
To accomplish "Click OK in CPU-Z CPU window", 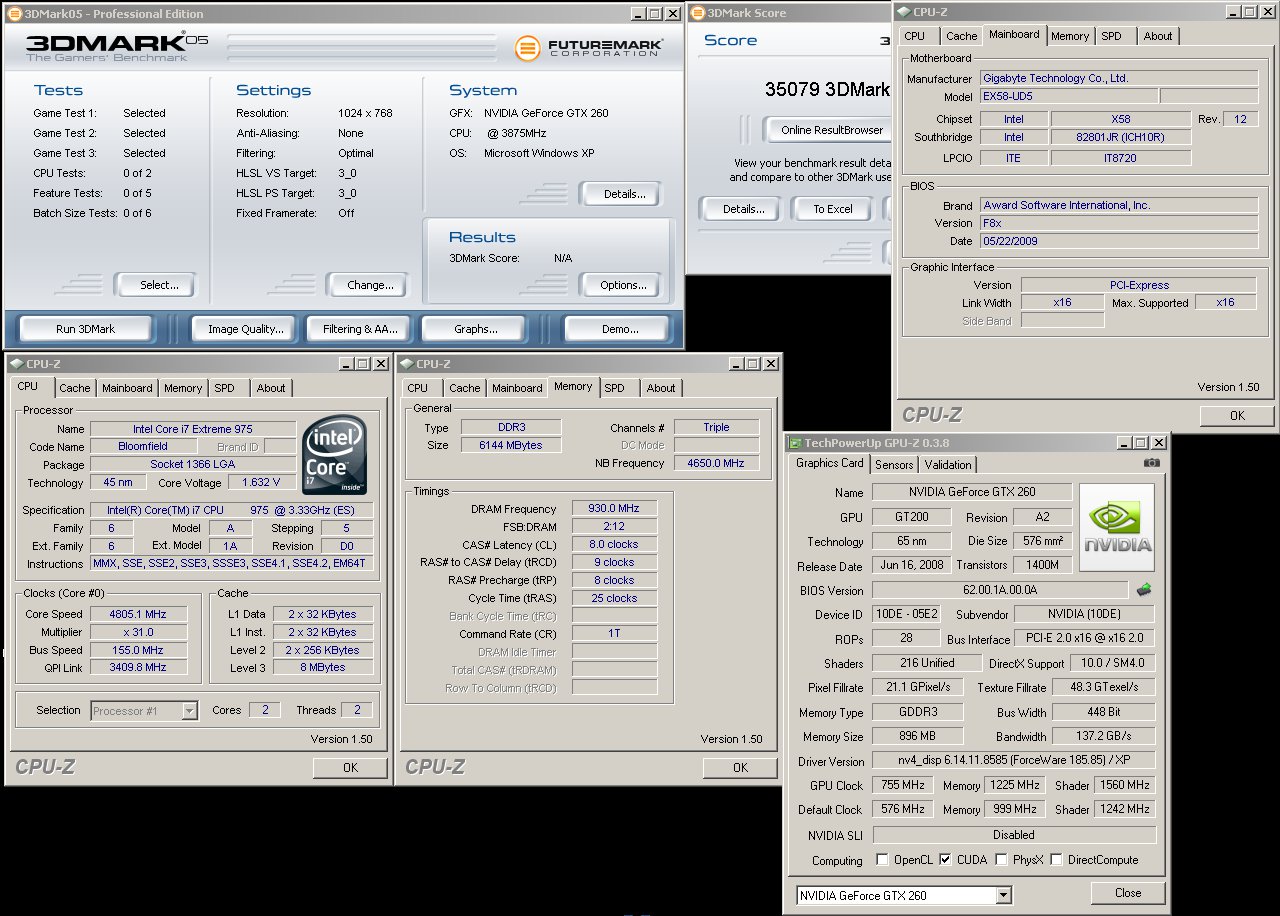I will click(350, 768).
